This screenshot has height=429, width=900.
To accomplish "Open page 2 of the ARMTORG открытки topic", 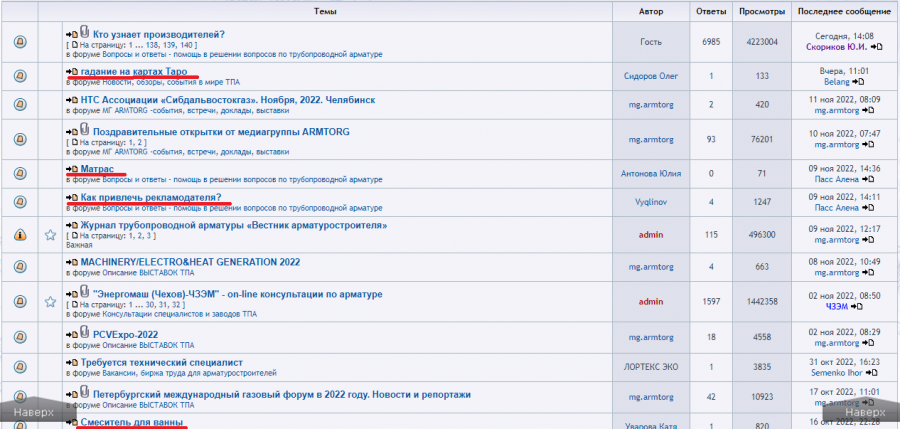I will (141, 143).
